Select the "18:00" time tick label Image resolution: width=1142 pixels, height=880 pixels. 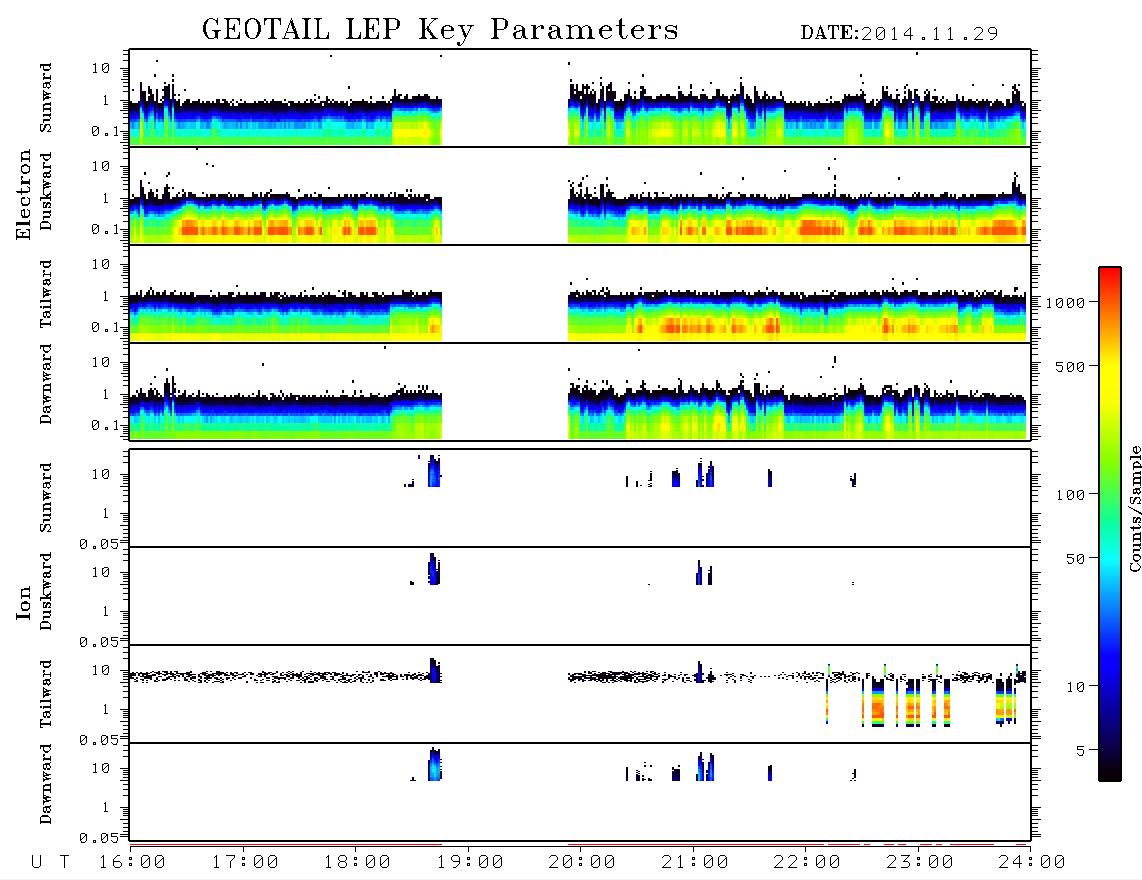[358, 863]
